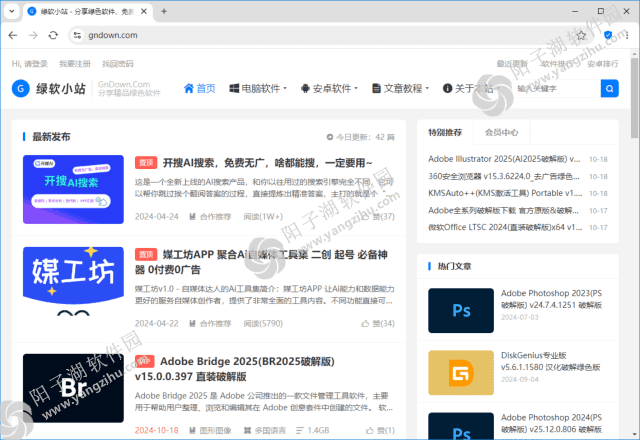640x440 pixels.
Task: Switch to the 特别推荐 tab
Action: [x=445, y=132]
